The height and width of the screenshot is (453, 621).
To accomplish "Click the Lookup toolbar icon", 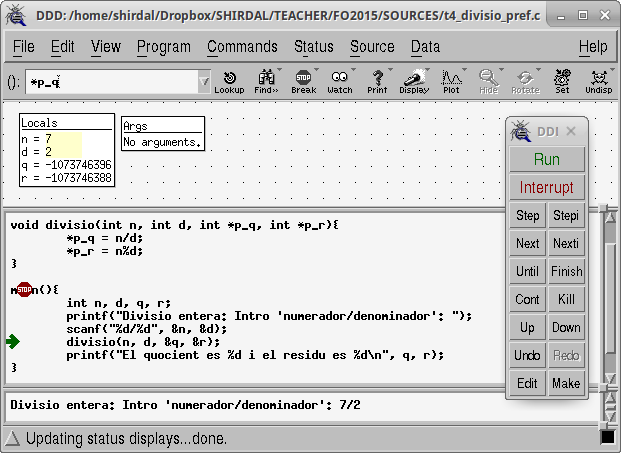I will [x=229, y=81].
